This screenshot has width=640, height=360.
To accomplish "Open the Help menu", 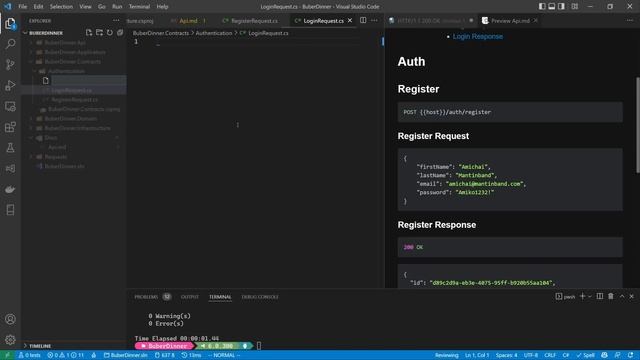I will [x=162, y=7].
